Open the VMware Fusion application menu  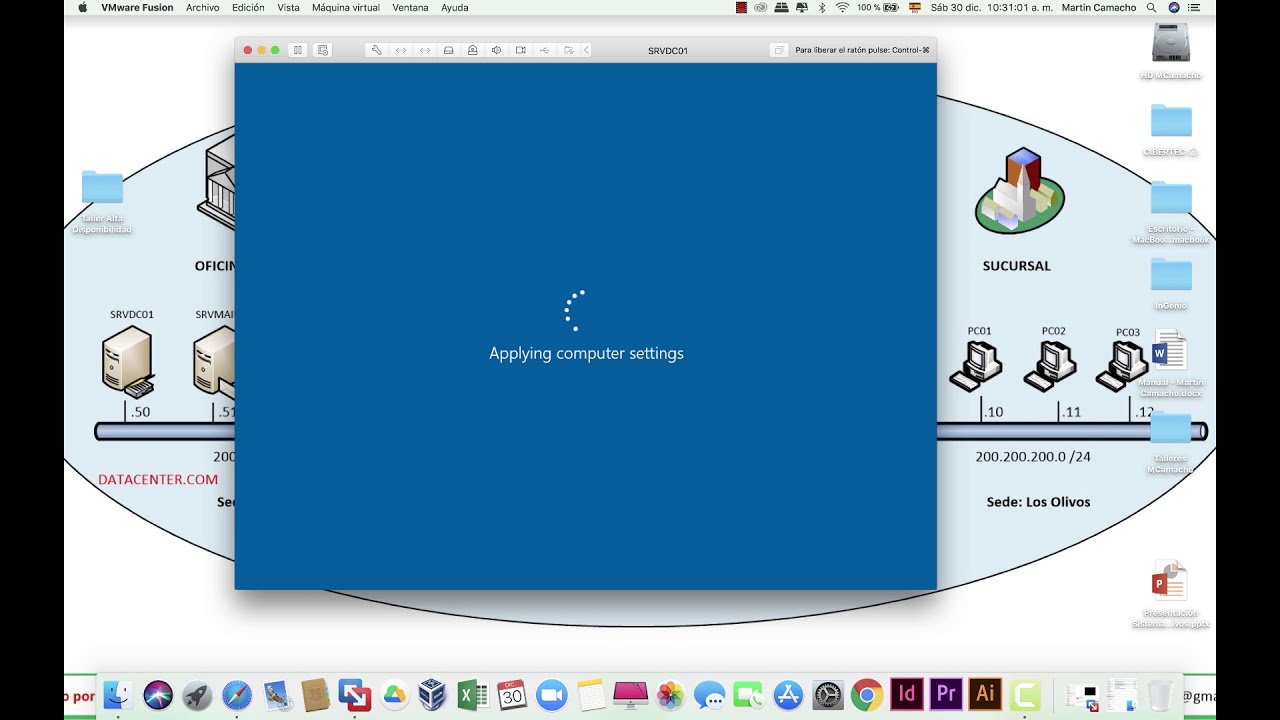137,7
